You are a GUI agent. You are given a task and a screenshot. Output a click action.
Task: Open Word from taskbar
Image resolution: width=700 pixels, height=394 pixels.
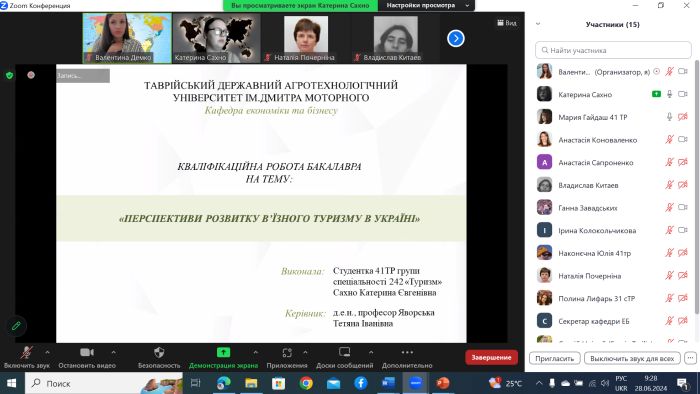[x=388, y=383]
